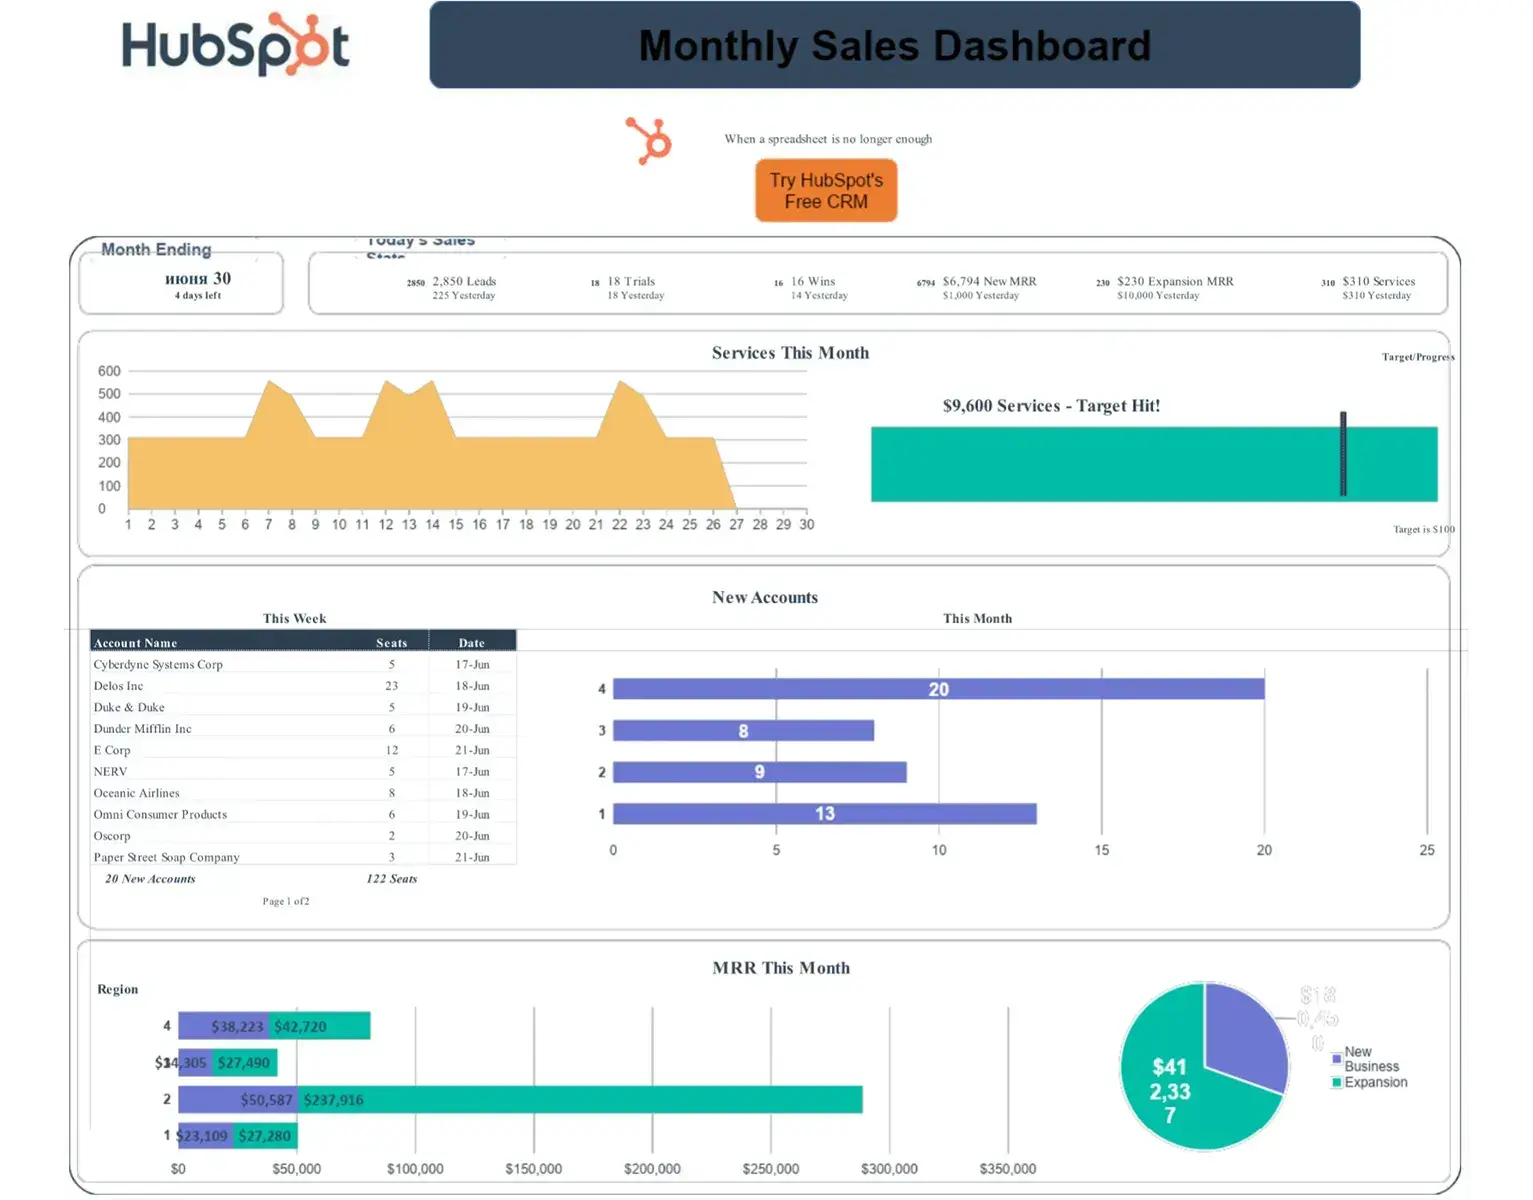Click the Try HubSpot's Free CRM button
This screenshot has height=1200, width=1533.
click(x=825, y=190)
